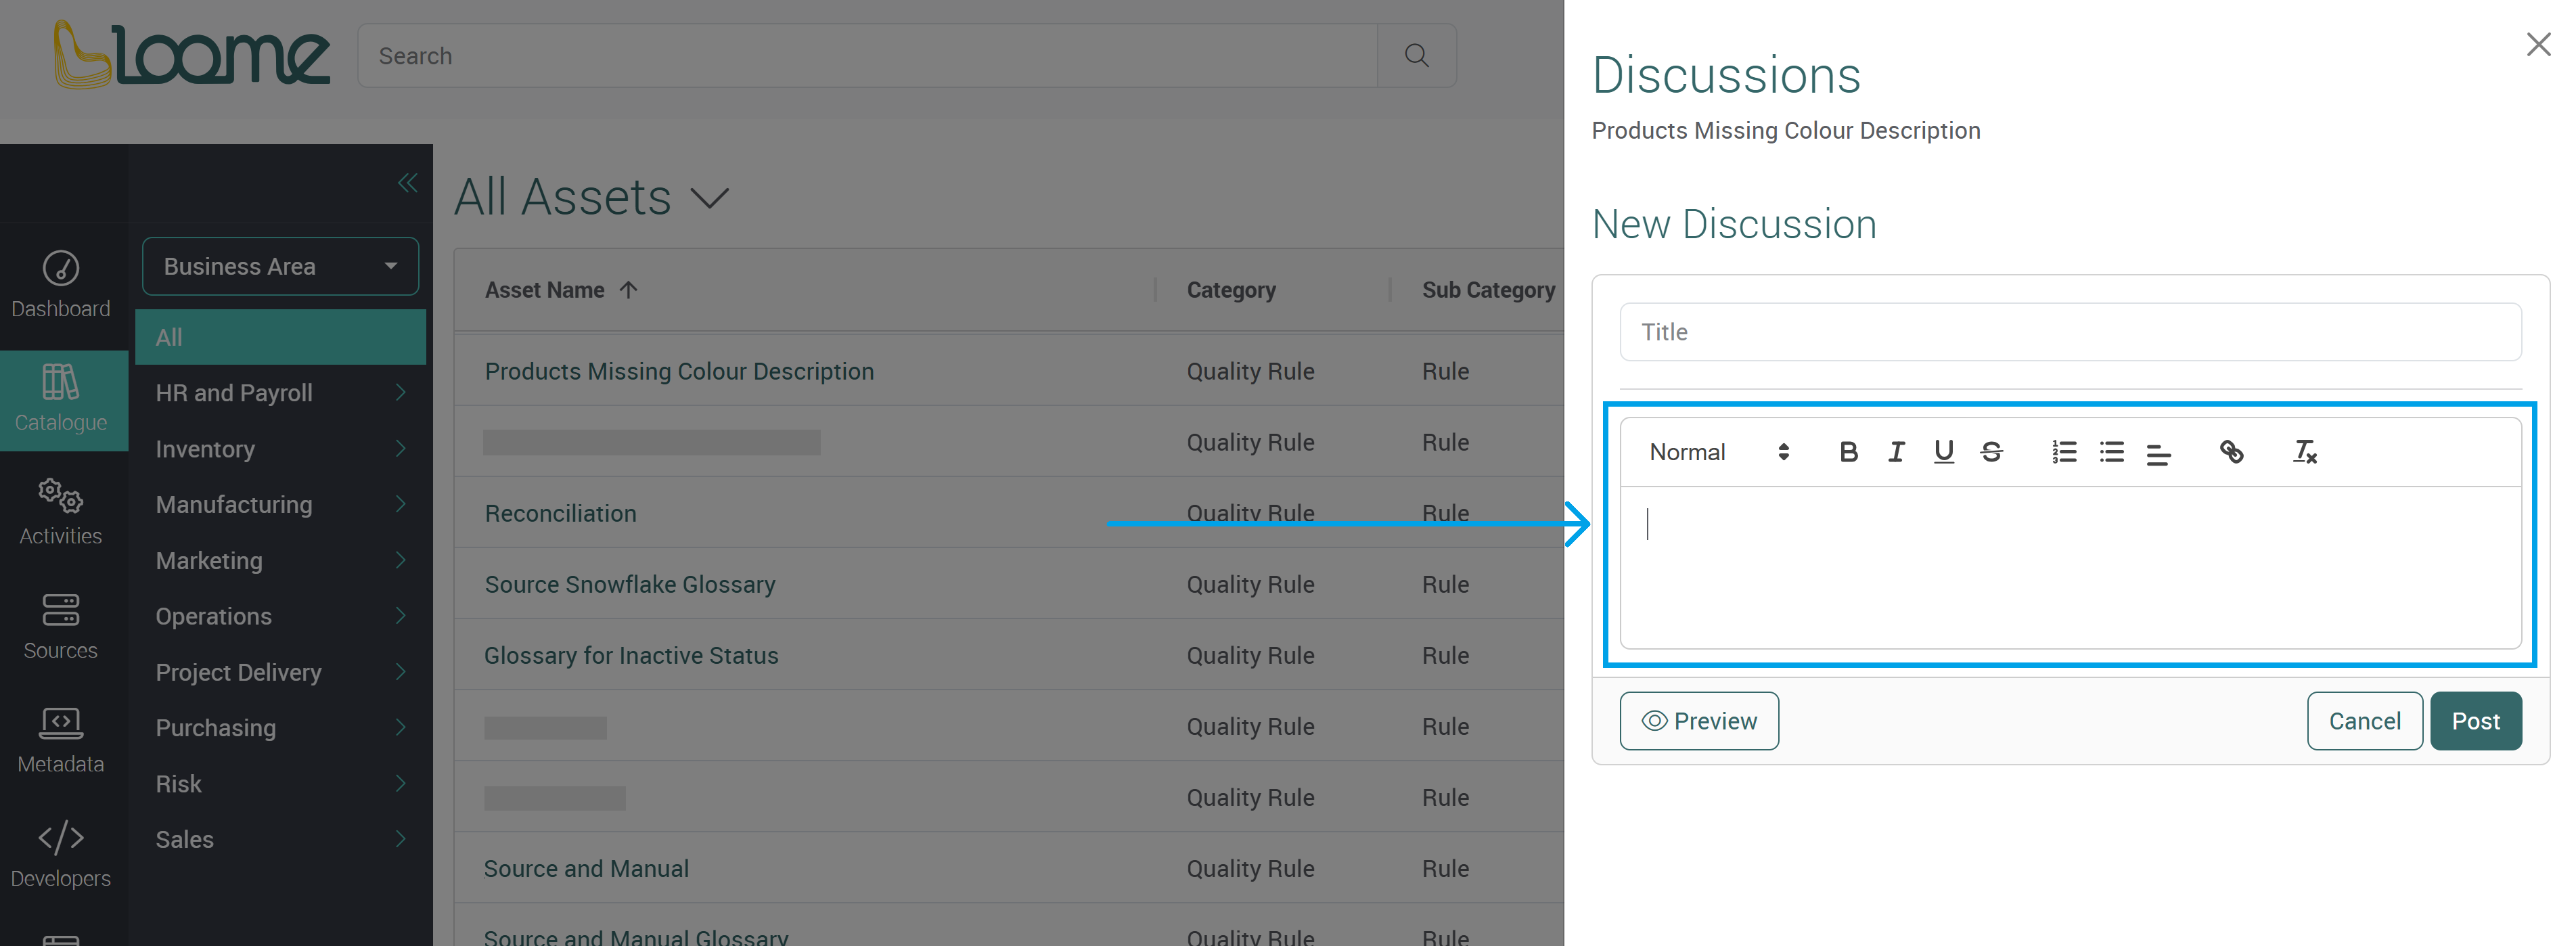Open text alignment options
Screen dimensions: 2576x946
coord(2158,454)
